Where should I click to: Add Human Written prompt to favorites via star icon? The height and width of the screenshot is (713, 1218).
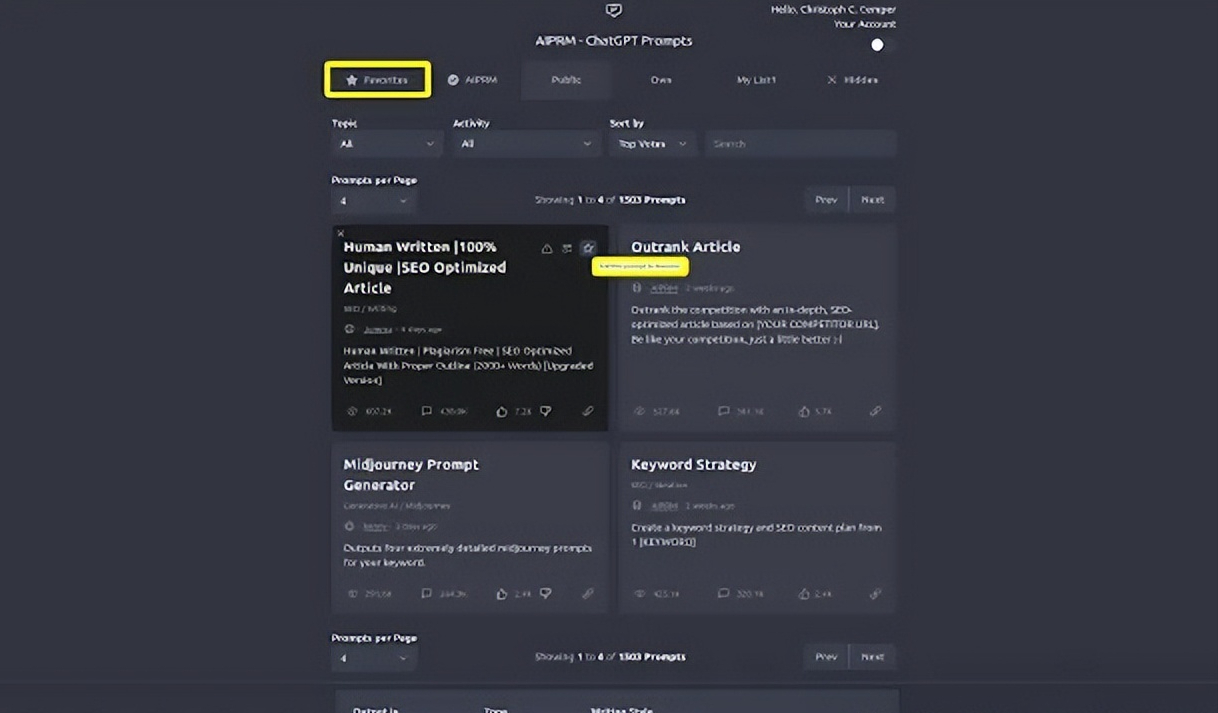coord(588,248)
